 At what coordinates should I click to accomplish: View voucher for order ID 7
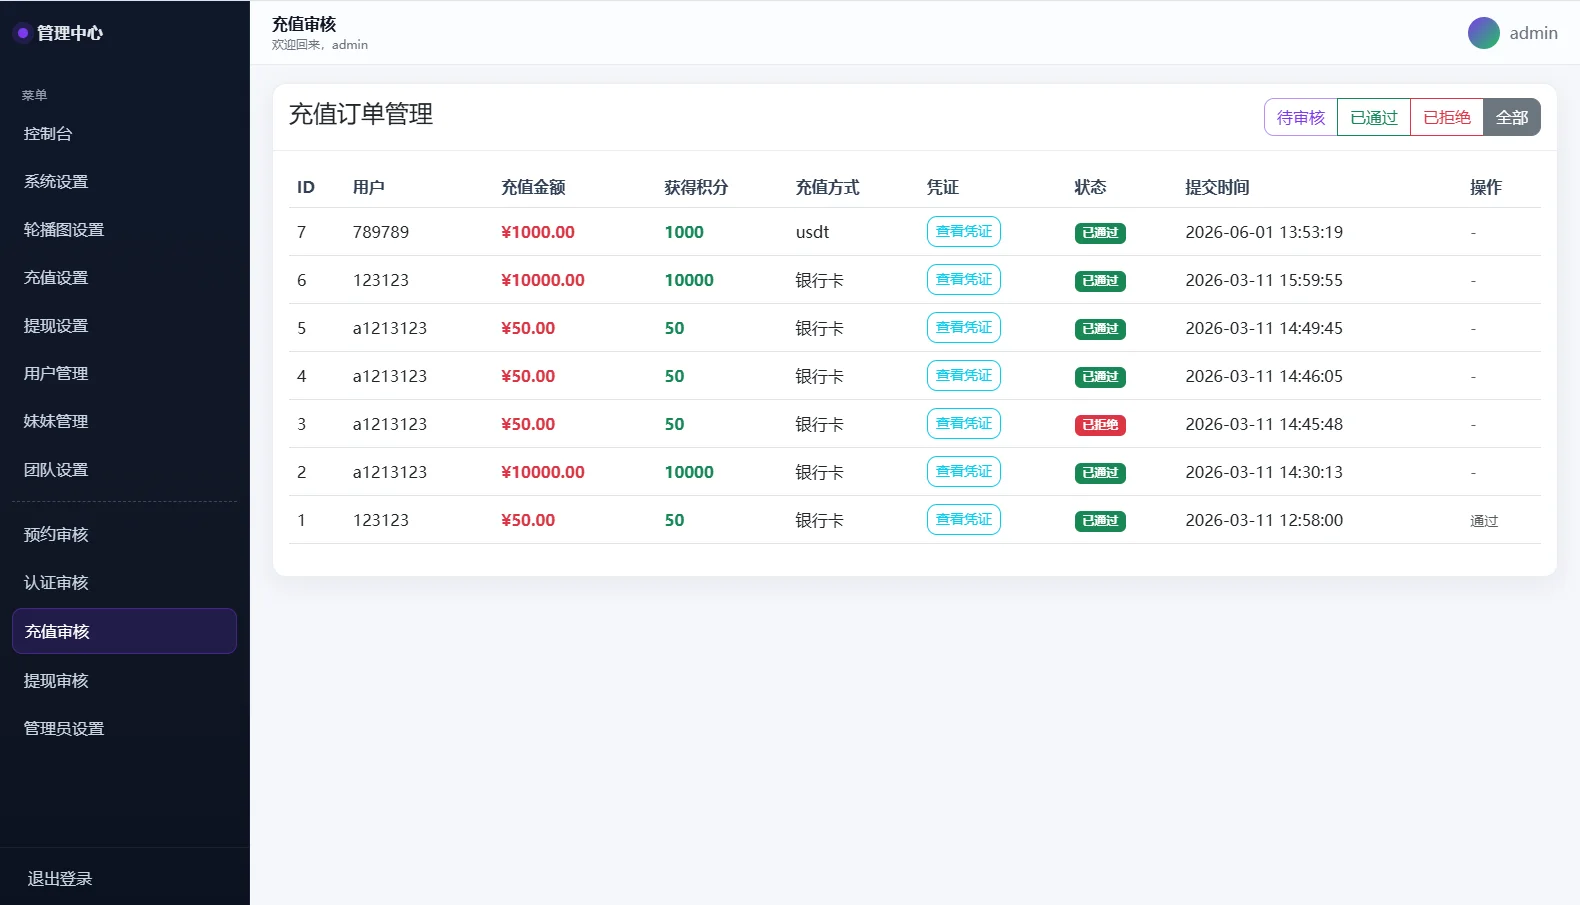[x=963, y=231]
